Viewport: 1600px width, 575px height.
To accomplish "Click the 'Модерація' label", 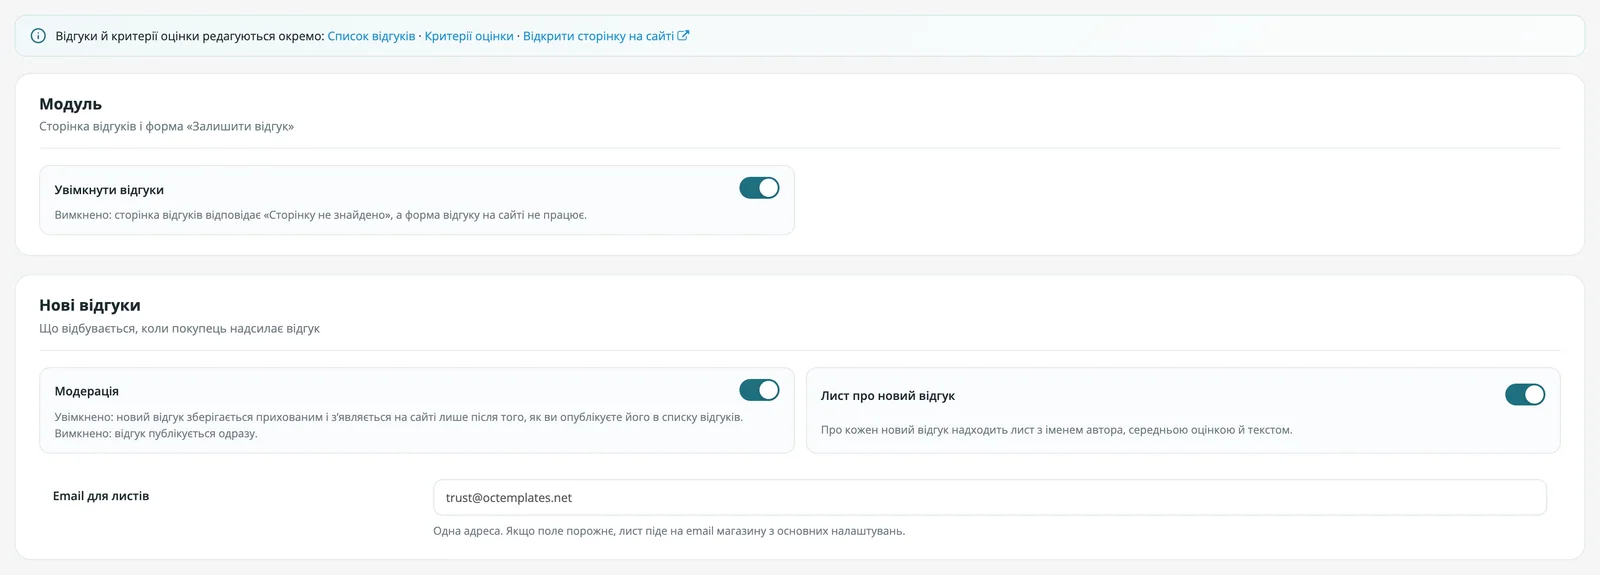I will [x=86, y=391].
